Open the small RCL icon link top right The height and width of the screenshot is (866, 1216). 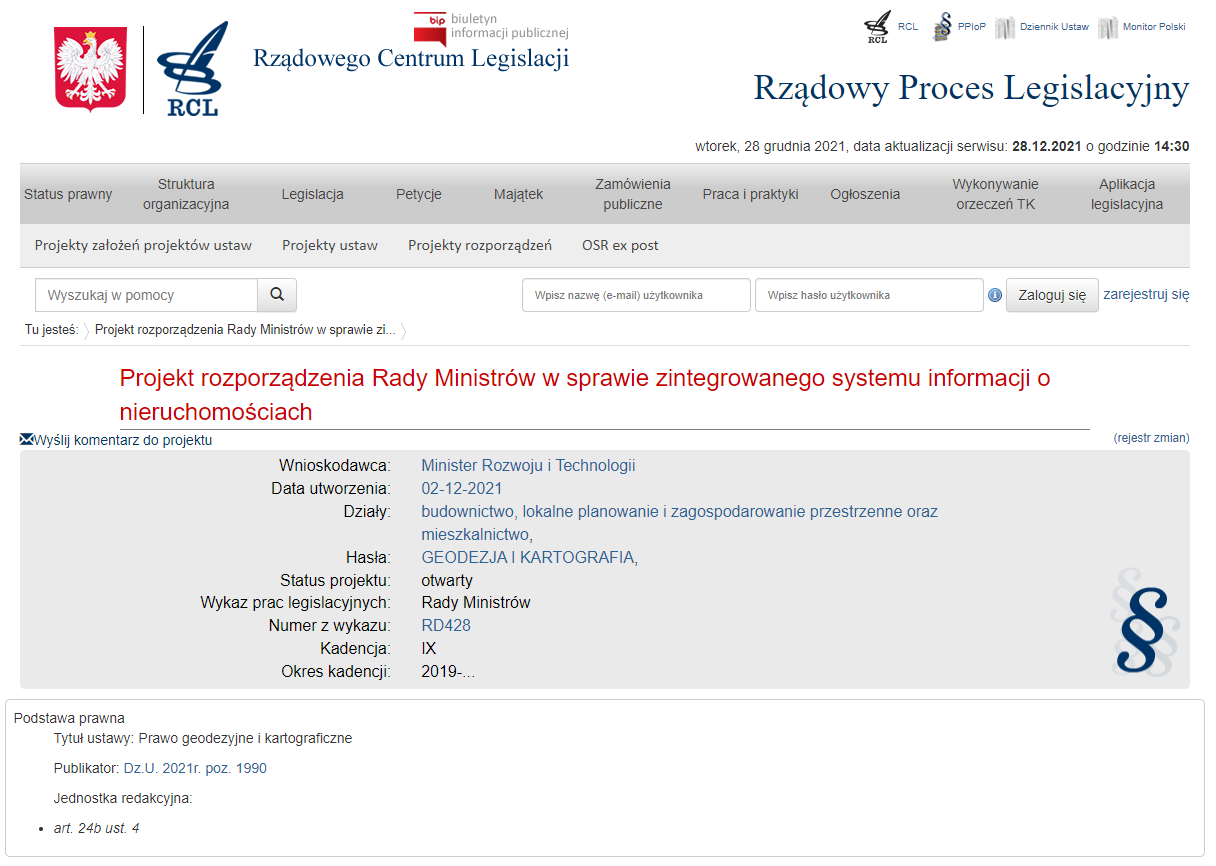(877, 28)
